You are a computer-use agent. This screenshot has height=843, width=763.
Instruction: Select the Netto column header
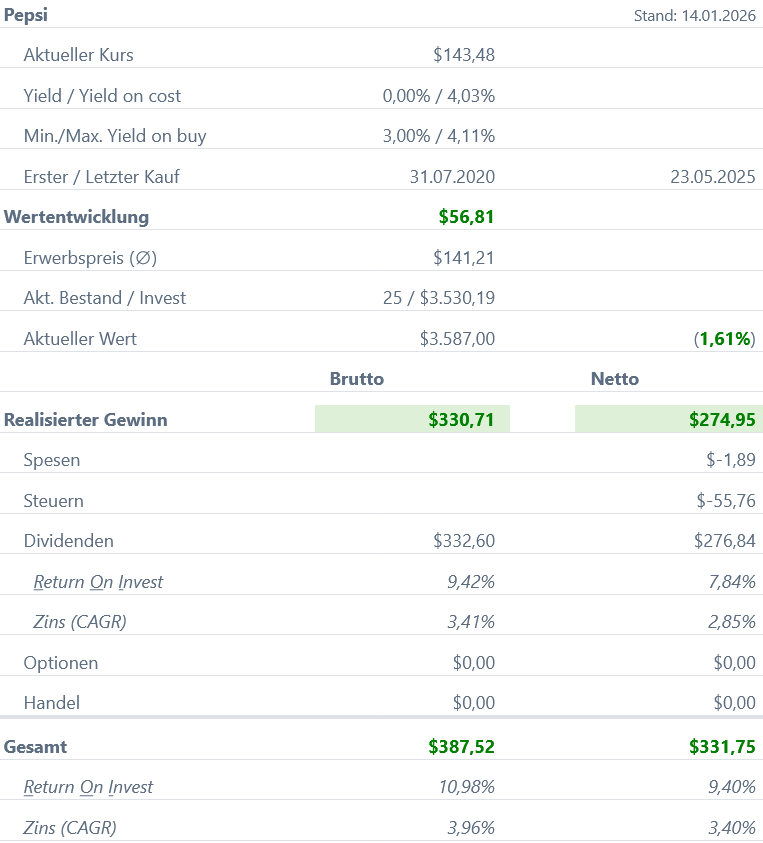[615, 379]
